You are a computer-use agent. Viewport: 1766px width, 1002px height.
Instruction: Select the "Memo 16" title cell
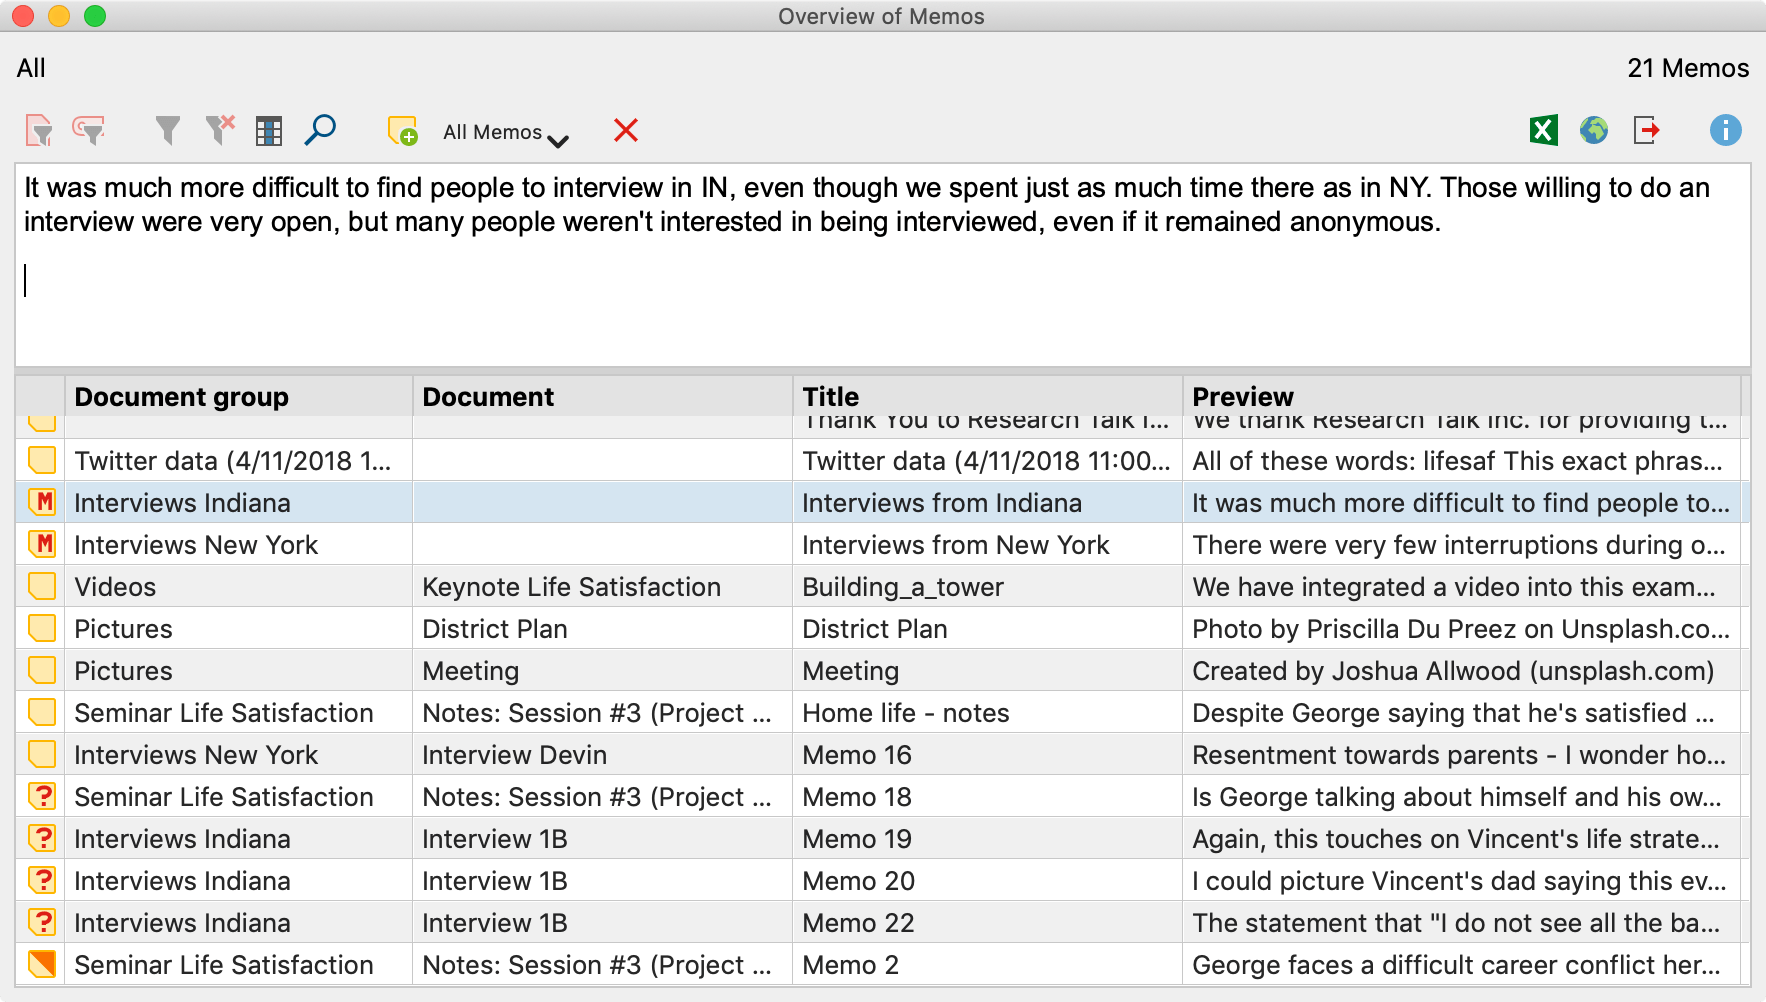tap(988, 755)
